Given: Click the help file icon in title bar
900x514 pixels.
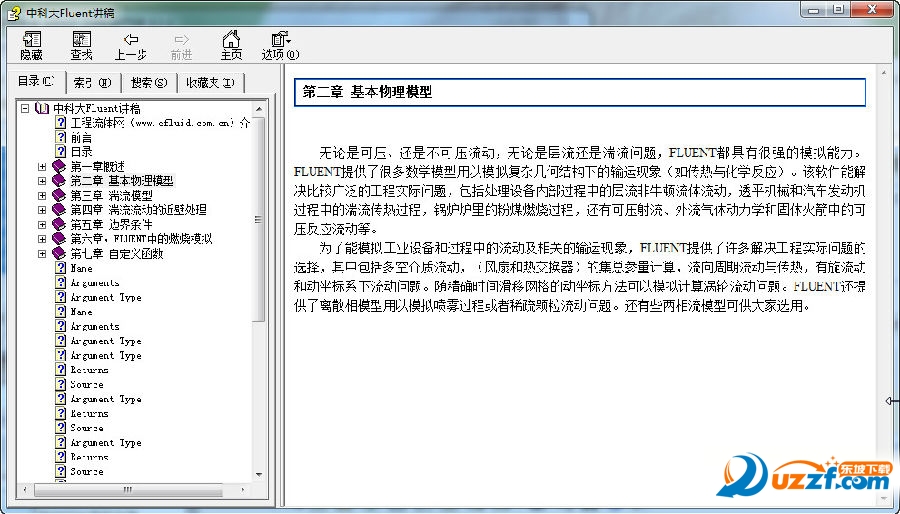Looking at the screenshot, I should (14, 12).
